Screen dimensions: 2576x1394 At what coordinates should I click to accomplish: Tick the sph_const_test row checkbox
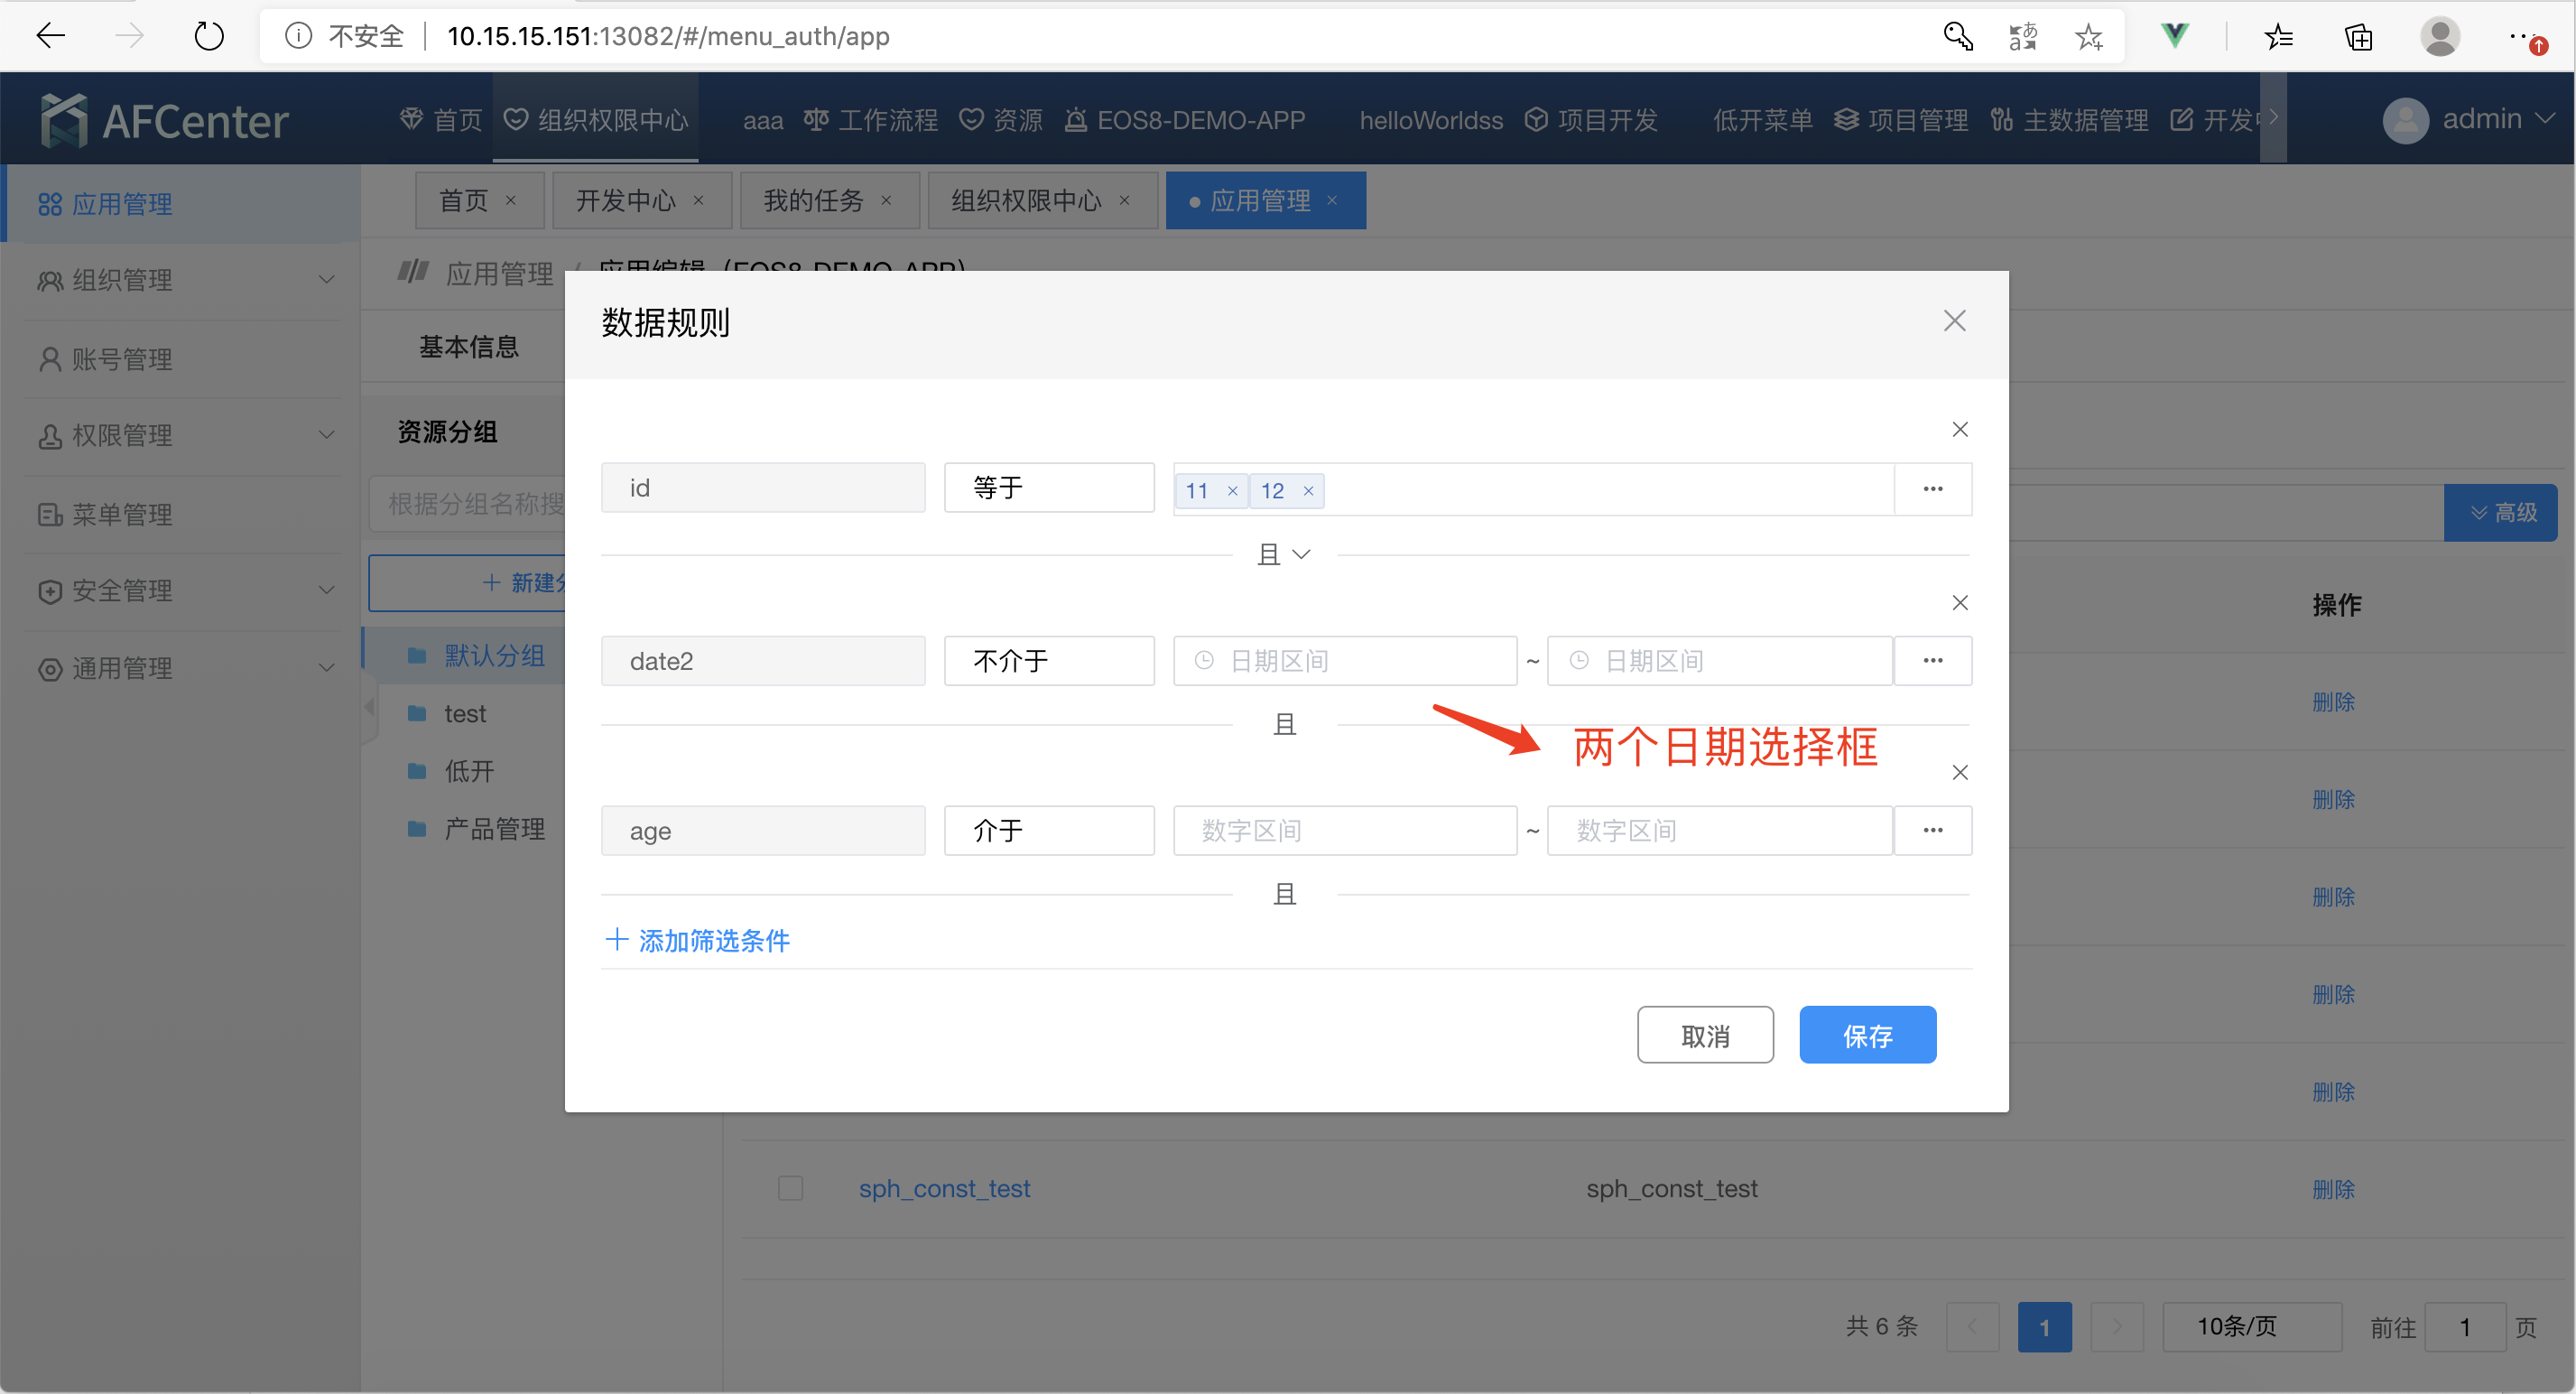pyautogui.click(x=790, y=1188)
